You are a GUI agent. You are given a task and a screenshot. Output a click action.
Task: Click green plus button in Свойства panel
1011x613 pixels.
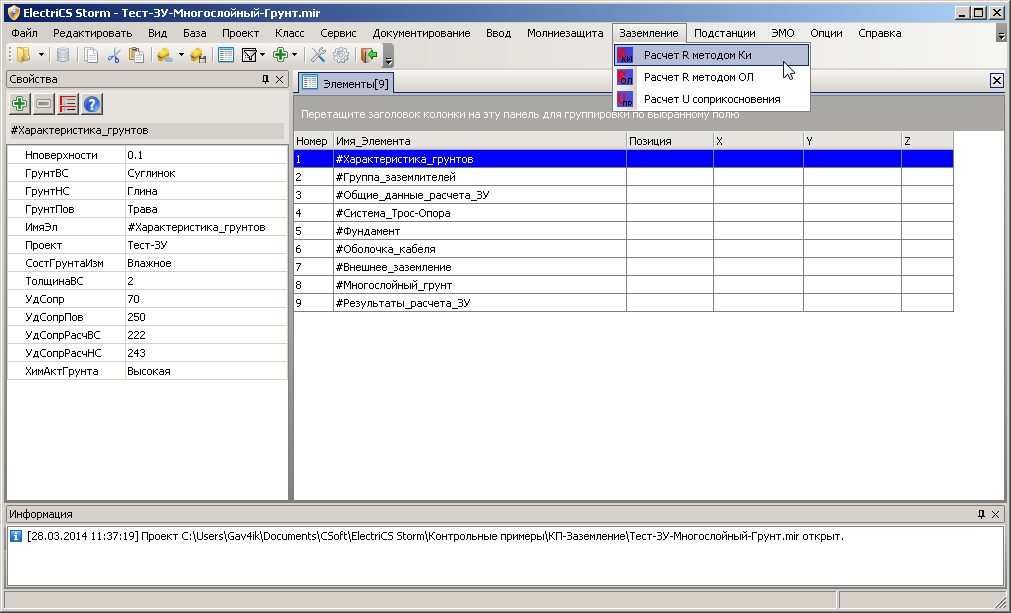click(19, 103)
